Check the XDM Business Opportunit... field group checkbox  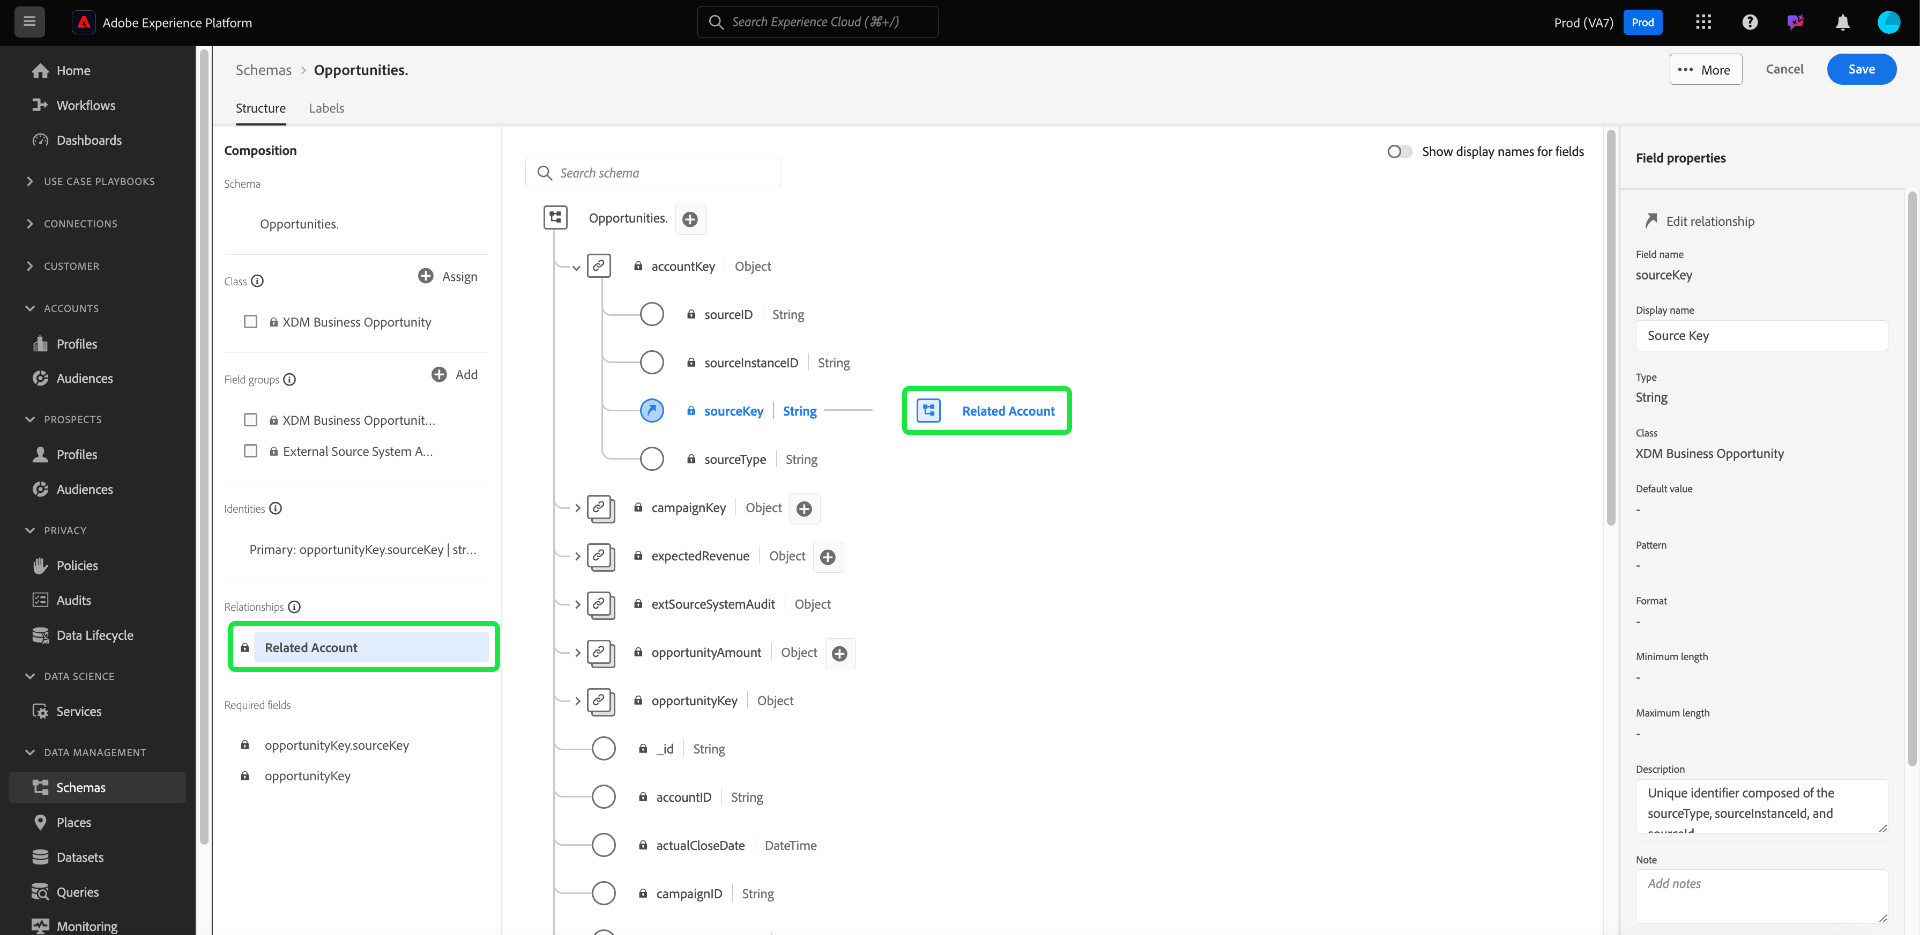pos(251,420)
